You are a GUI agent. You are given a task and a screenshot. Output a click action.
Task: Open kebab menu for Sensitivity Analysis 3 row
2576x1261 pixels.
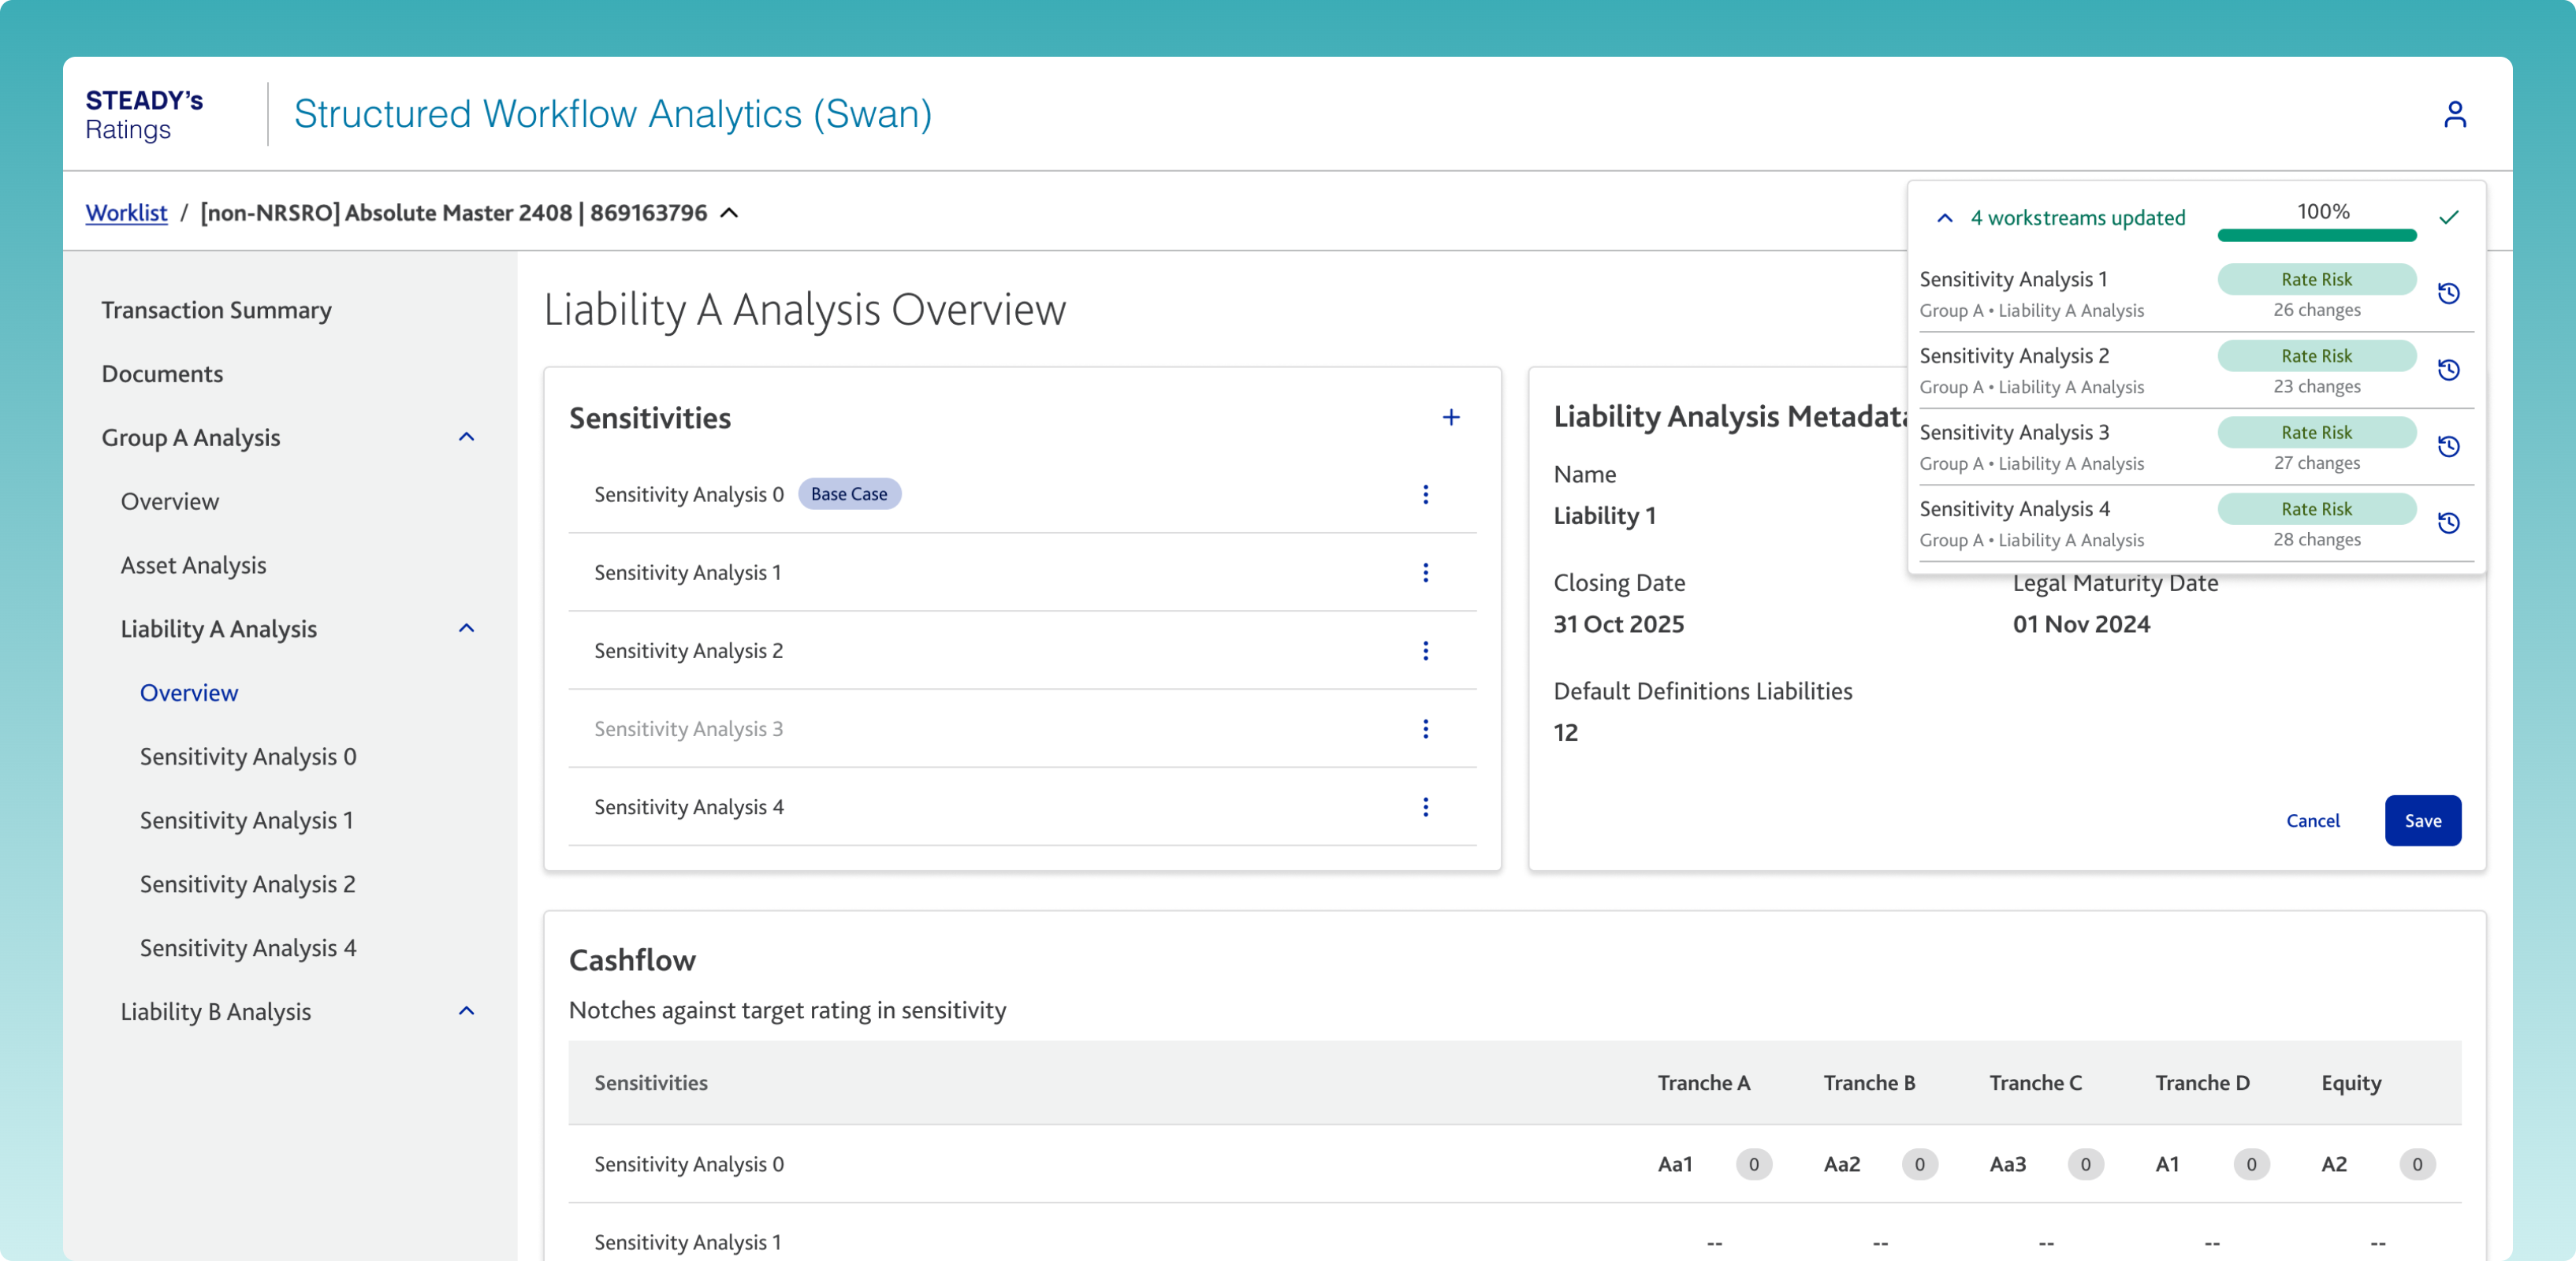point(1425,728)
